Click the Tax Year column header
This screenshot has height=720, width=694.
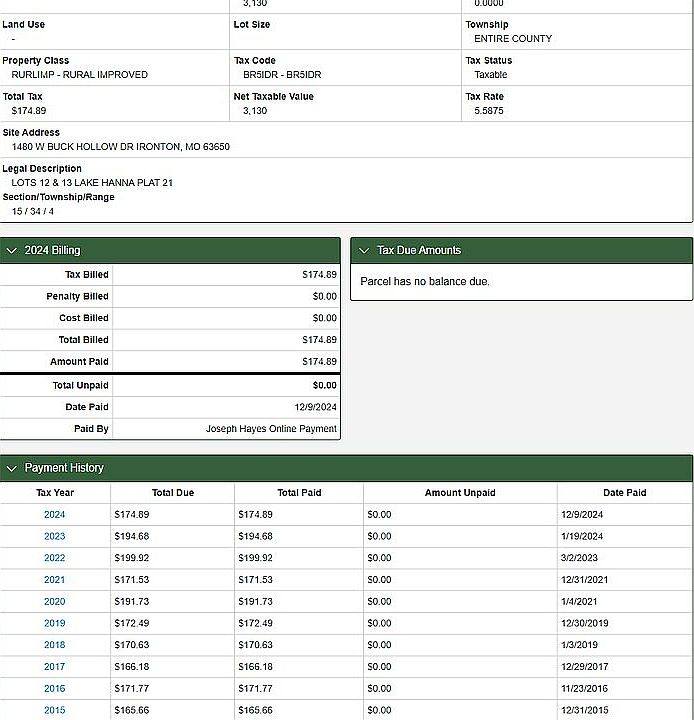click(x=55, y=493)
